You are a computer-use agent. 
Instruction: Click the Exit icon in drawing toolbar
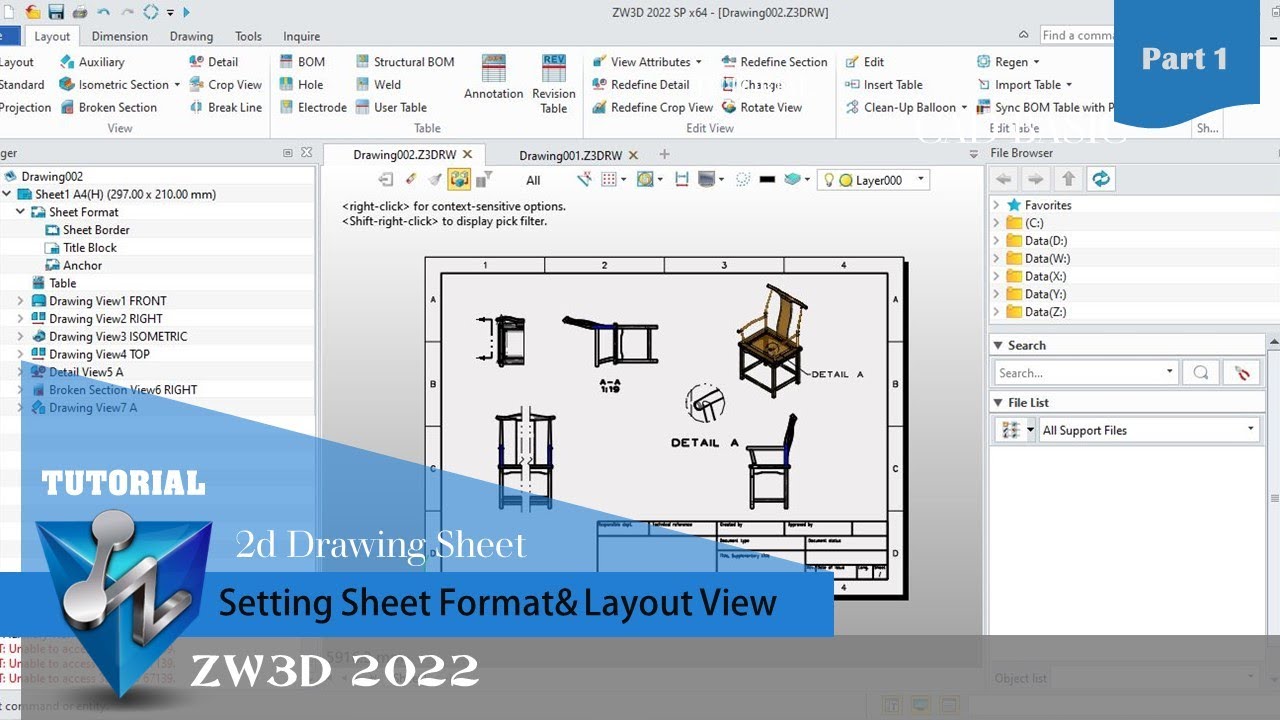point(386,180)
